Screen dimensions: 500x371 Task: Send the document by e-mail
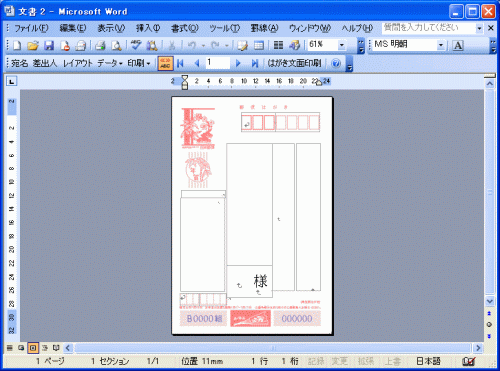tap(80, 45)
